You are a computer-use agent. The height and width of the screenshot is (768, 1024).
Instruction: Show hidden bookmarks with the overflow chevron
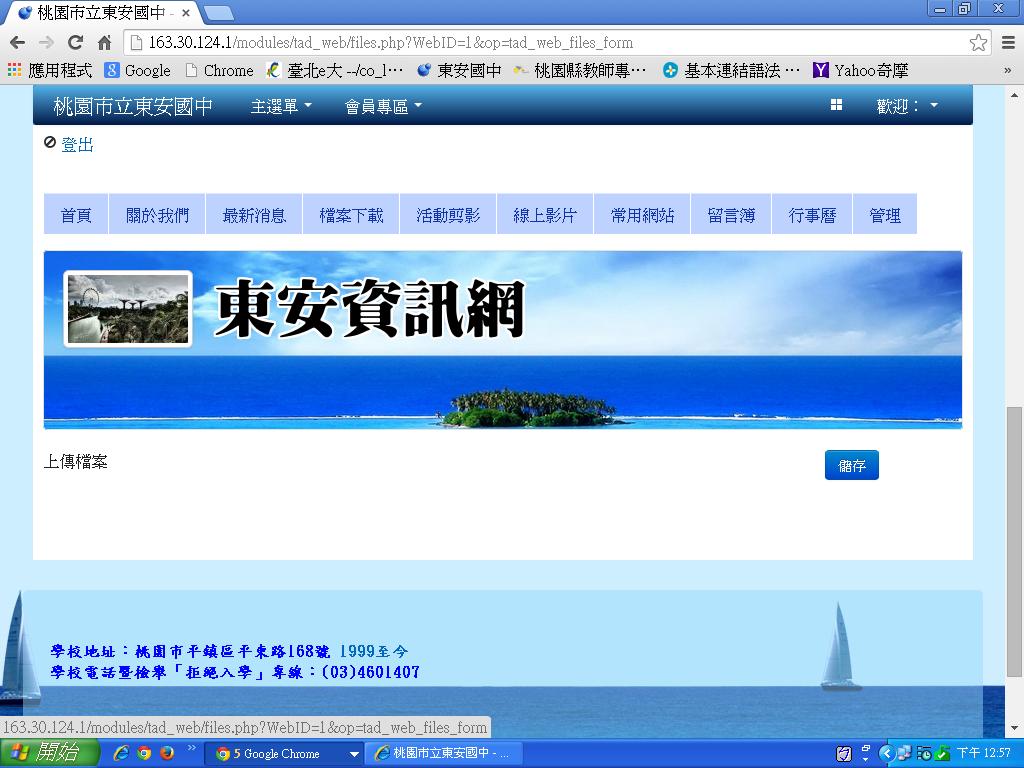click(x=1007, y=70)
